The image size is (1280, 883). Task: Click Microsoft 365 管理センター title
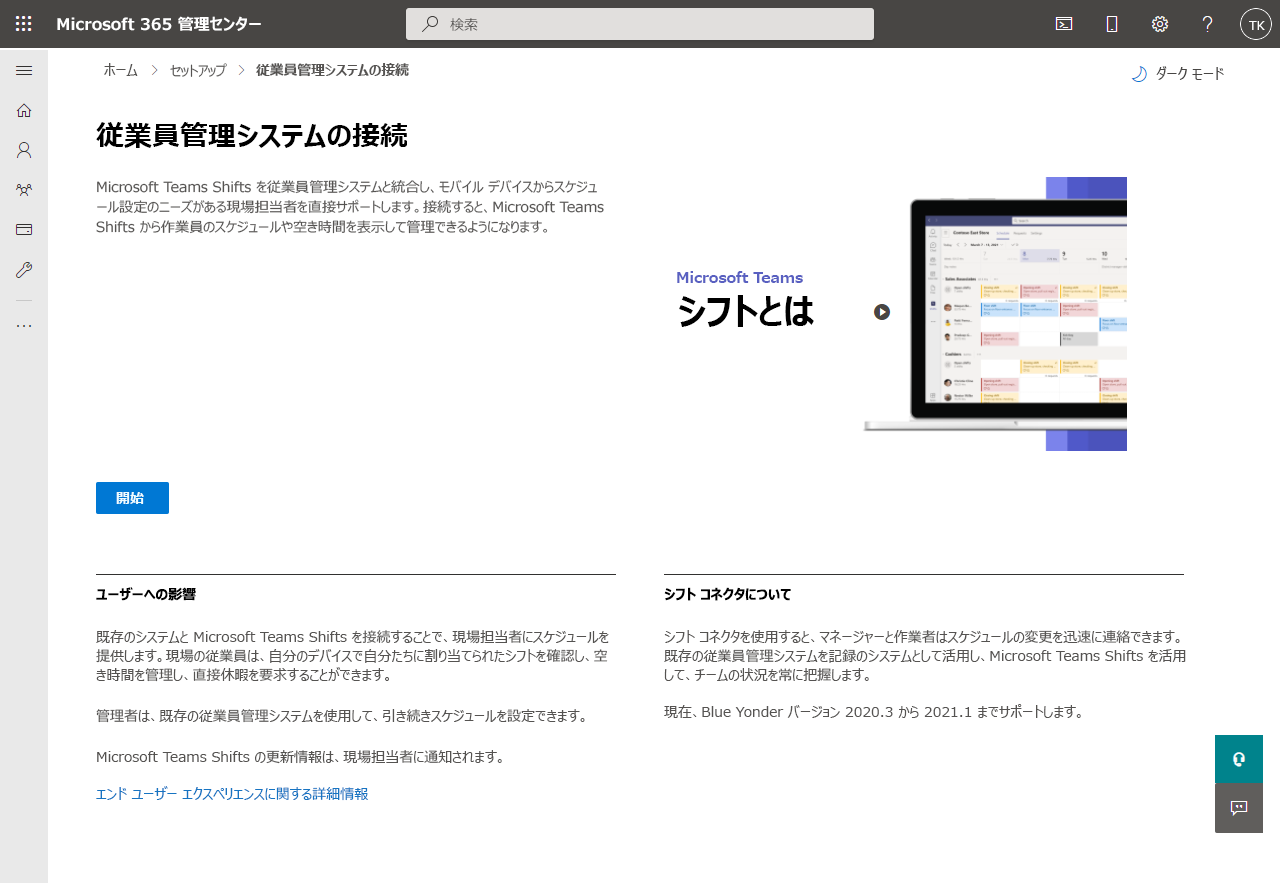pyautogui.click(x=159, y=24)
